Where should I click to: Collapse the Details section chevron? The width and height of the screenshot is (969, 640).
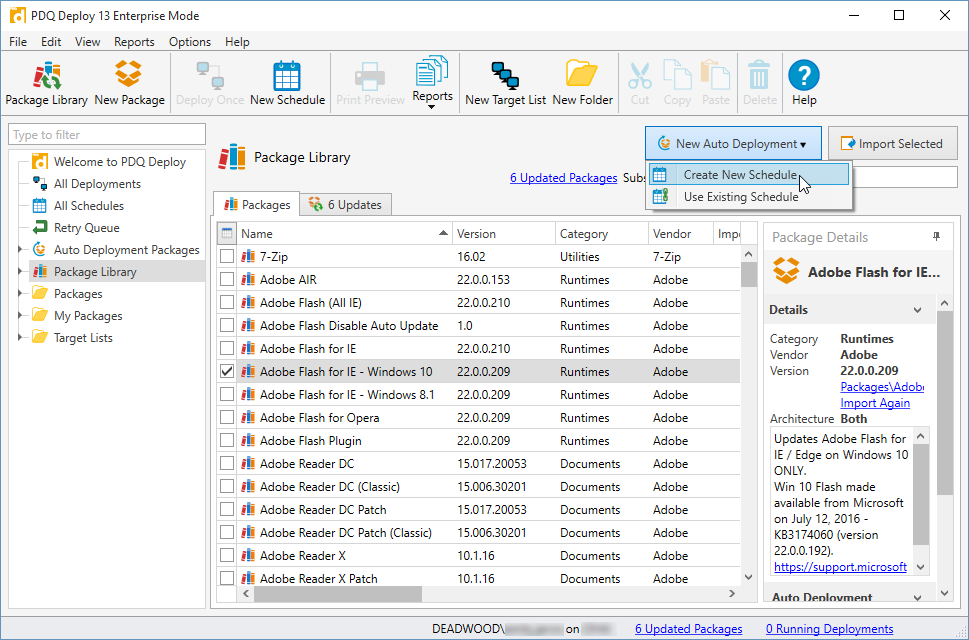click(x=918, y=310)
